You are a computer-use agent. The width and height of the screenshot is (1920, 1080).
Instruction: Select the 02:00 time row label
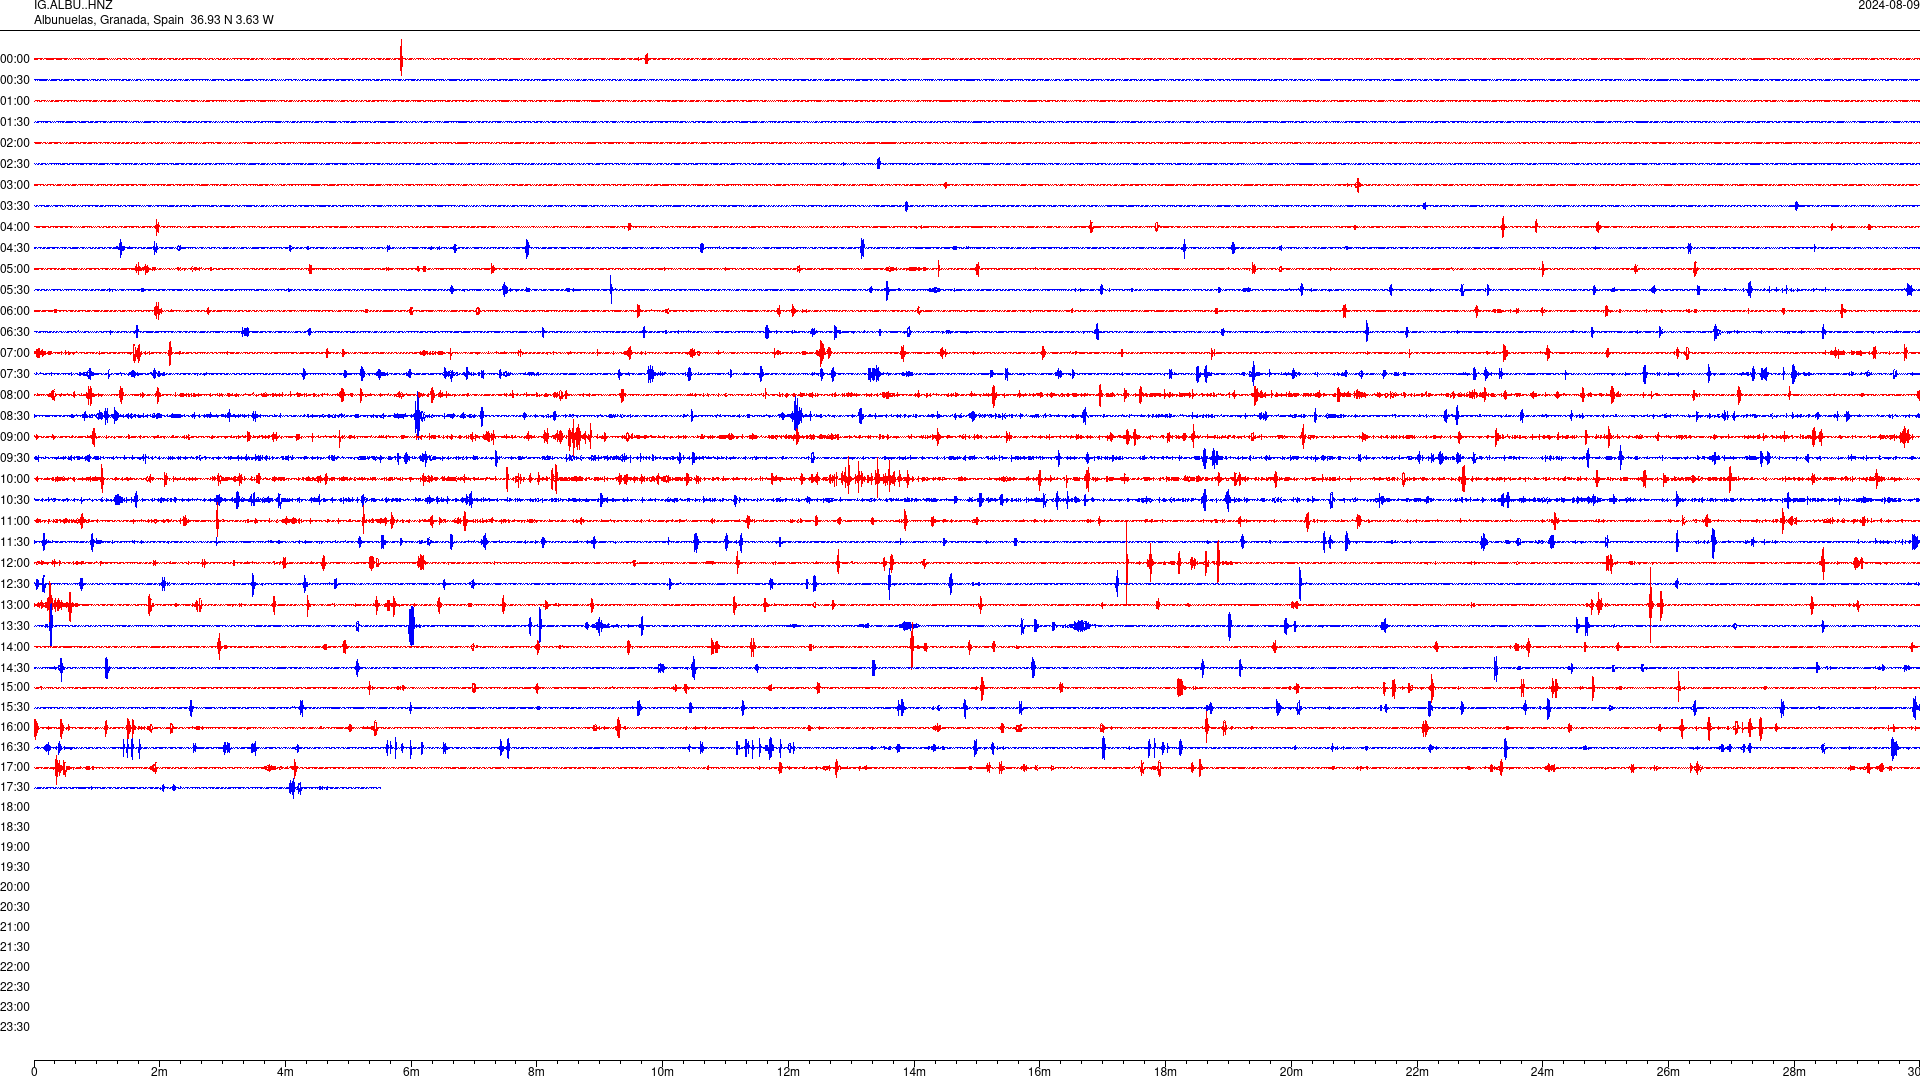pos(15,143)
